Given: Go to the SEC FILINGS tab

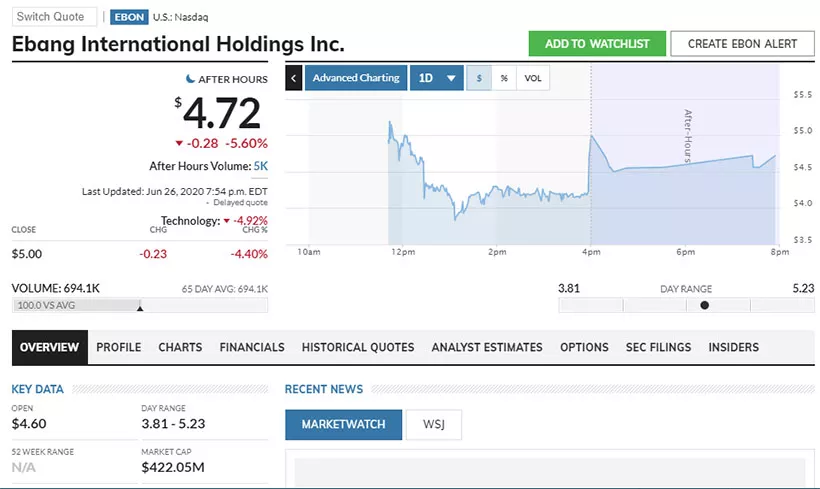Looking at the screenshot, I should [x=658, y=347].
